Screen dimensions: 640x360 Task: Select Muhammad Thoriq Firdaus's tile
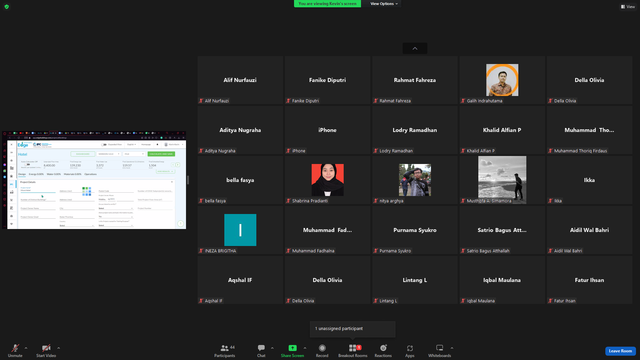tap(589, 130)
